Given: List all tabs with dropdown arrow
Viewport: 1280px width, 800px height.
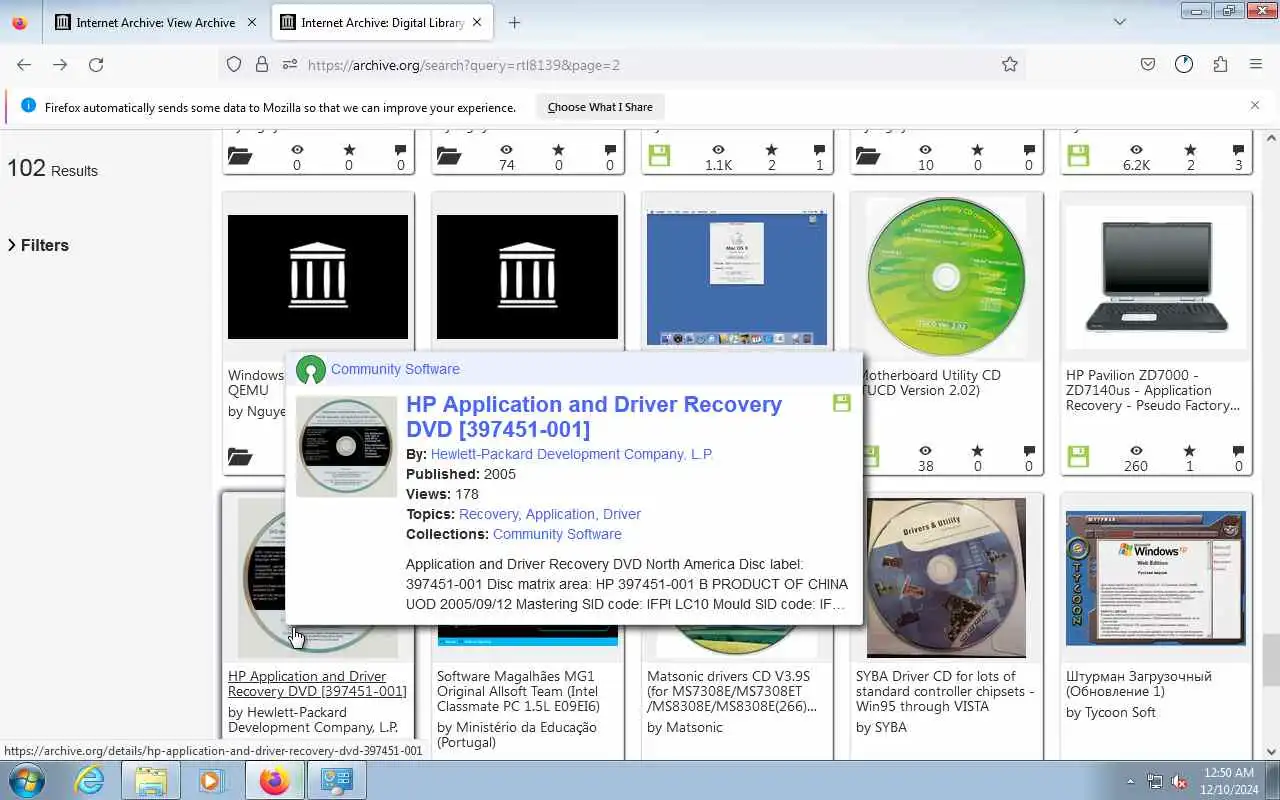Looking at the screenshot, I should click(1120, 22).
